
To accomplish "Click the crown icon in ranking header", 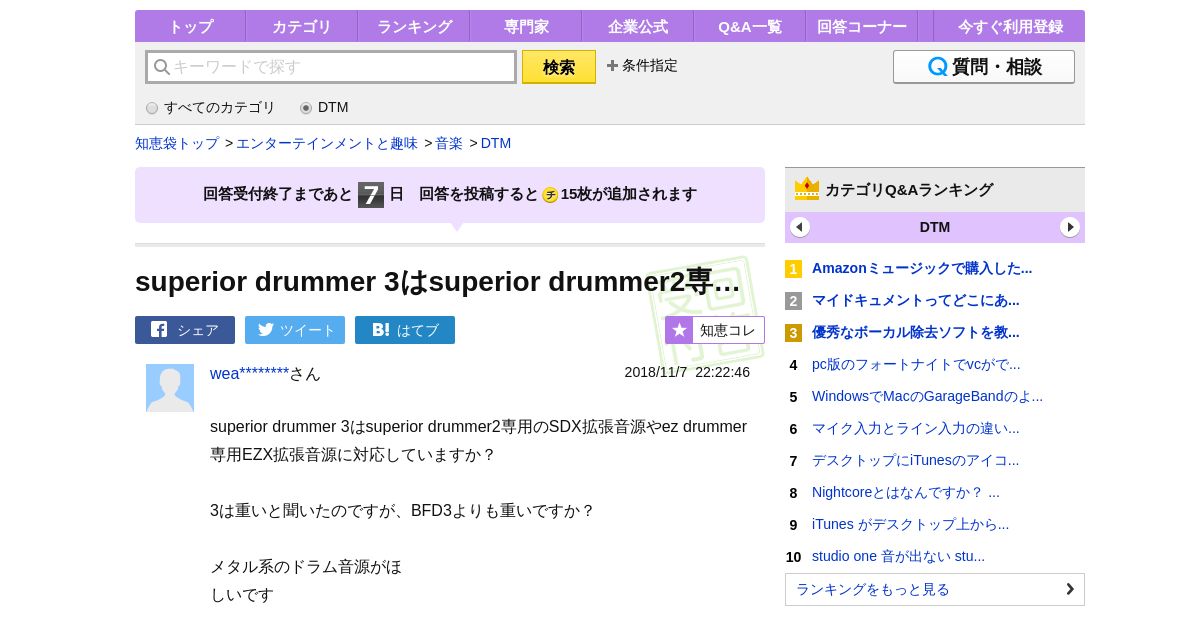I will (x=806, y=189).
